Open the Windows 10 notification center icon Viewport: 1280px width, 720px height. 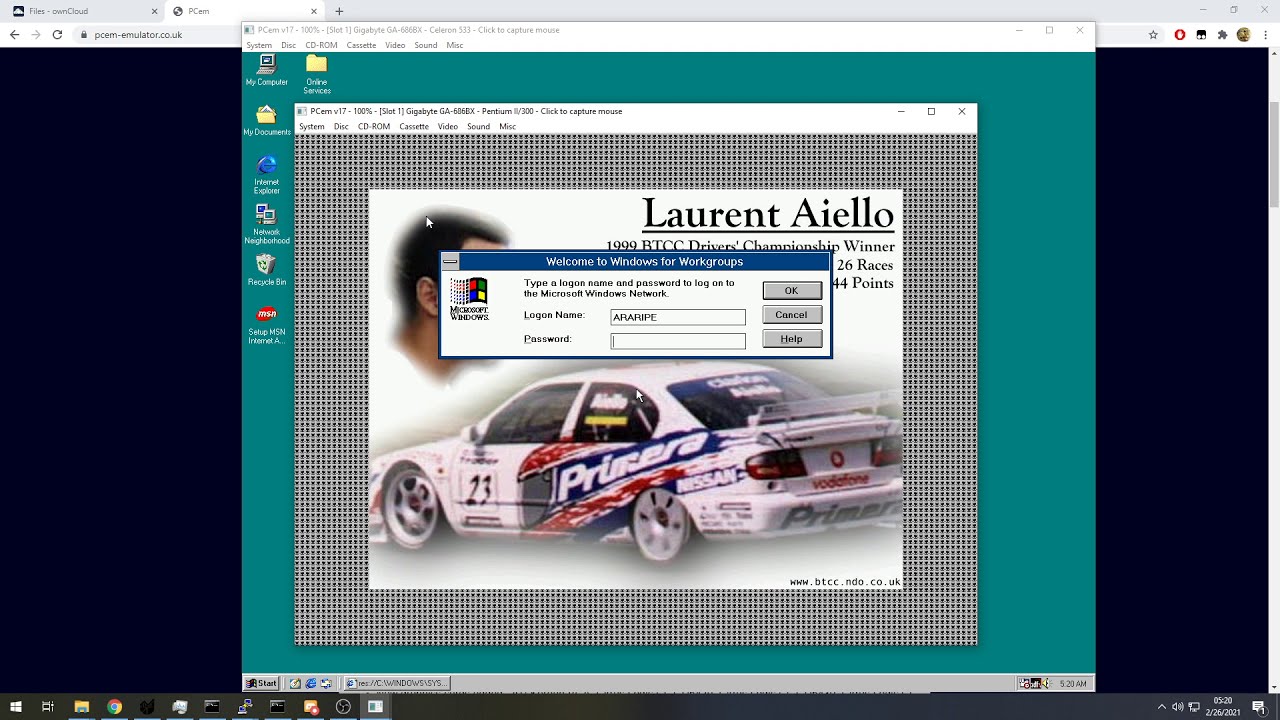coord(1259,707)
